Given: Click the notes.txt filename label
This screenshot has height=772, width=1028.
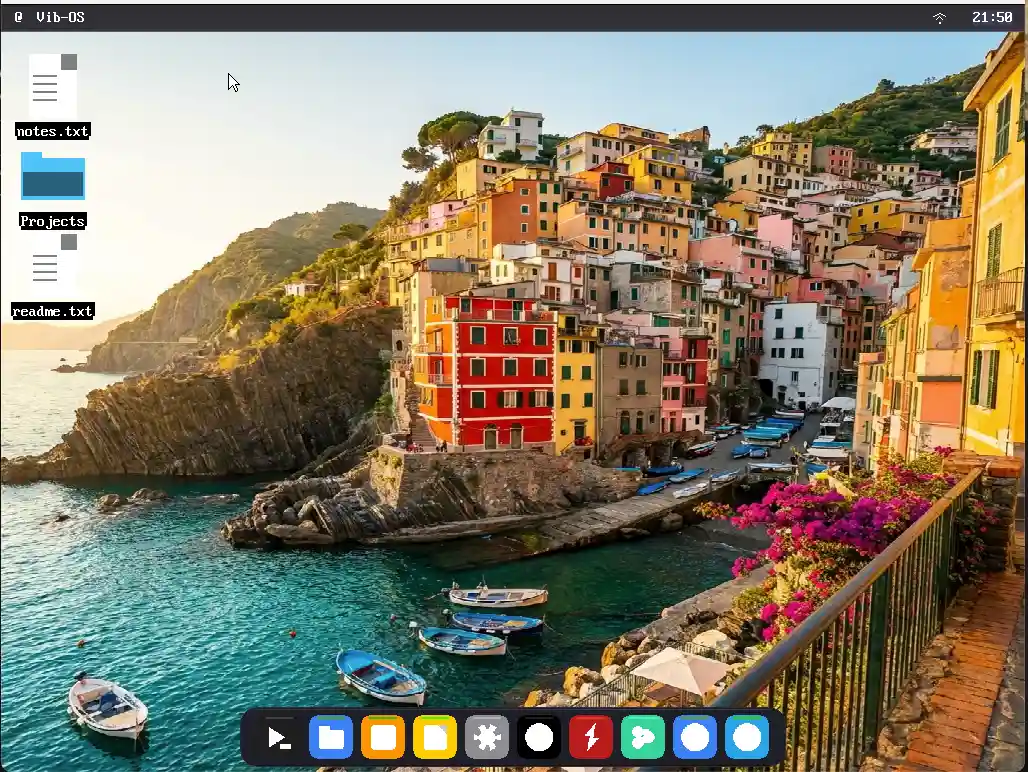Looking at the screenshot, I should coord(52,130).
